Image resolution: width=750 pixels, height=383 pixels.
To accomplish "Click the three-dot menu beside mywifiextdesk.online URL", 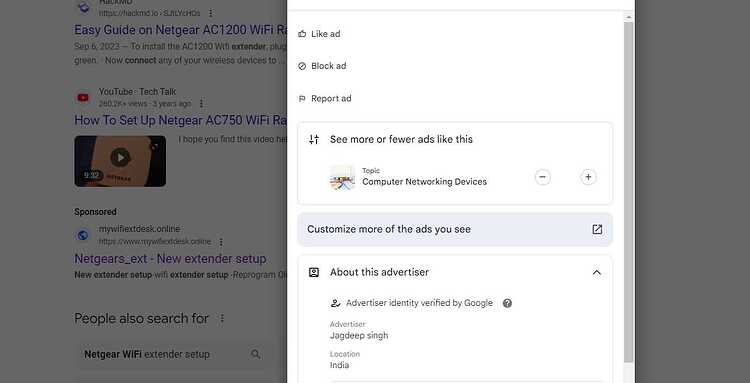I will coord(221,242).
